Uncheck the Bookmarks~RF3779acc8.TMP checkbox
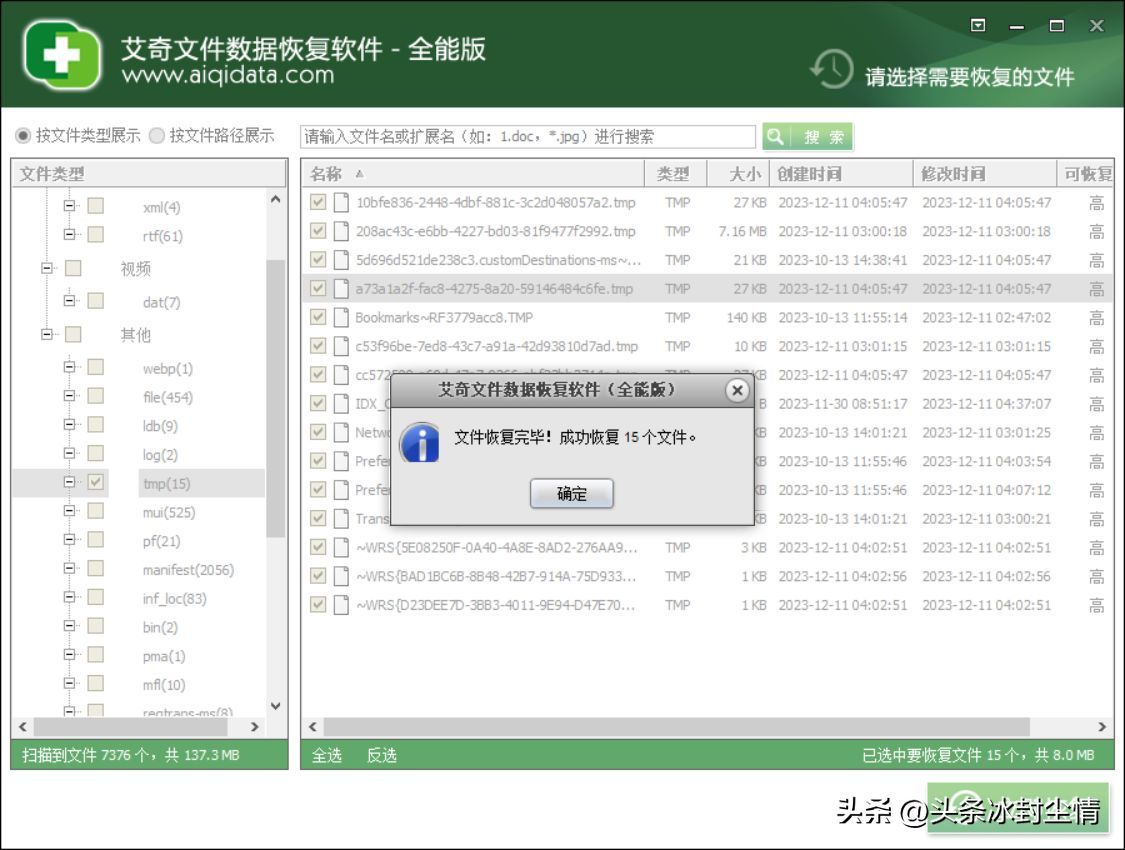This screenshot has width=1125, height=850. [318, 317]
